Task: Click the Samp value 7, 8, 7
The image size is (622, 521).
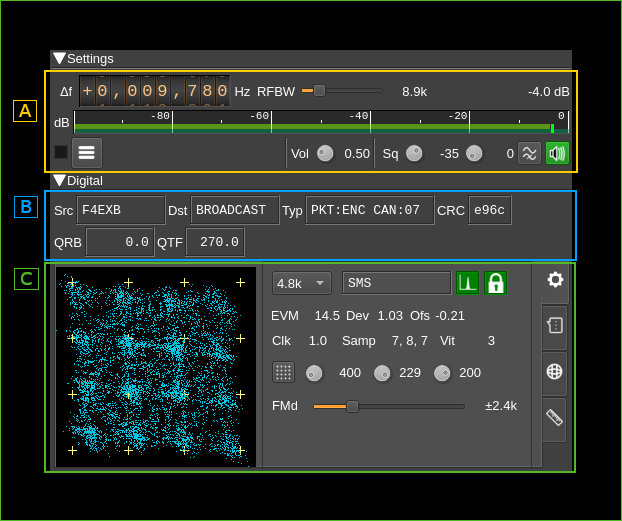Action: (x=410, y=341)
